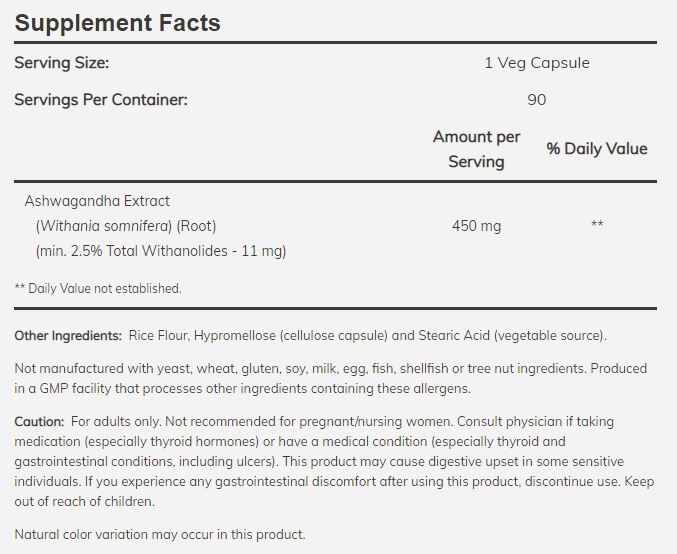The width and height of the screenshot is (677, 554).
Task: Click the Daily Value not established footnote
Action: (x=98, y=288)
